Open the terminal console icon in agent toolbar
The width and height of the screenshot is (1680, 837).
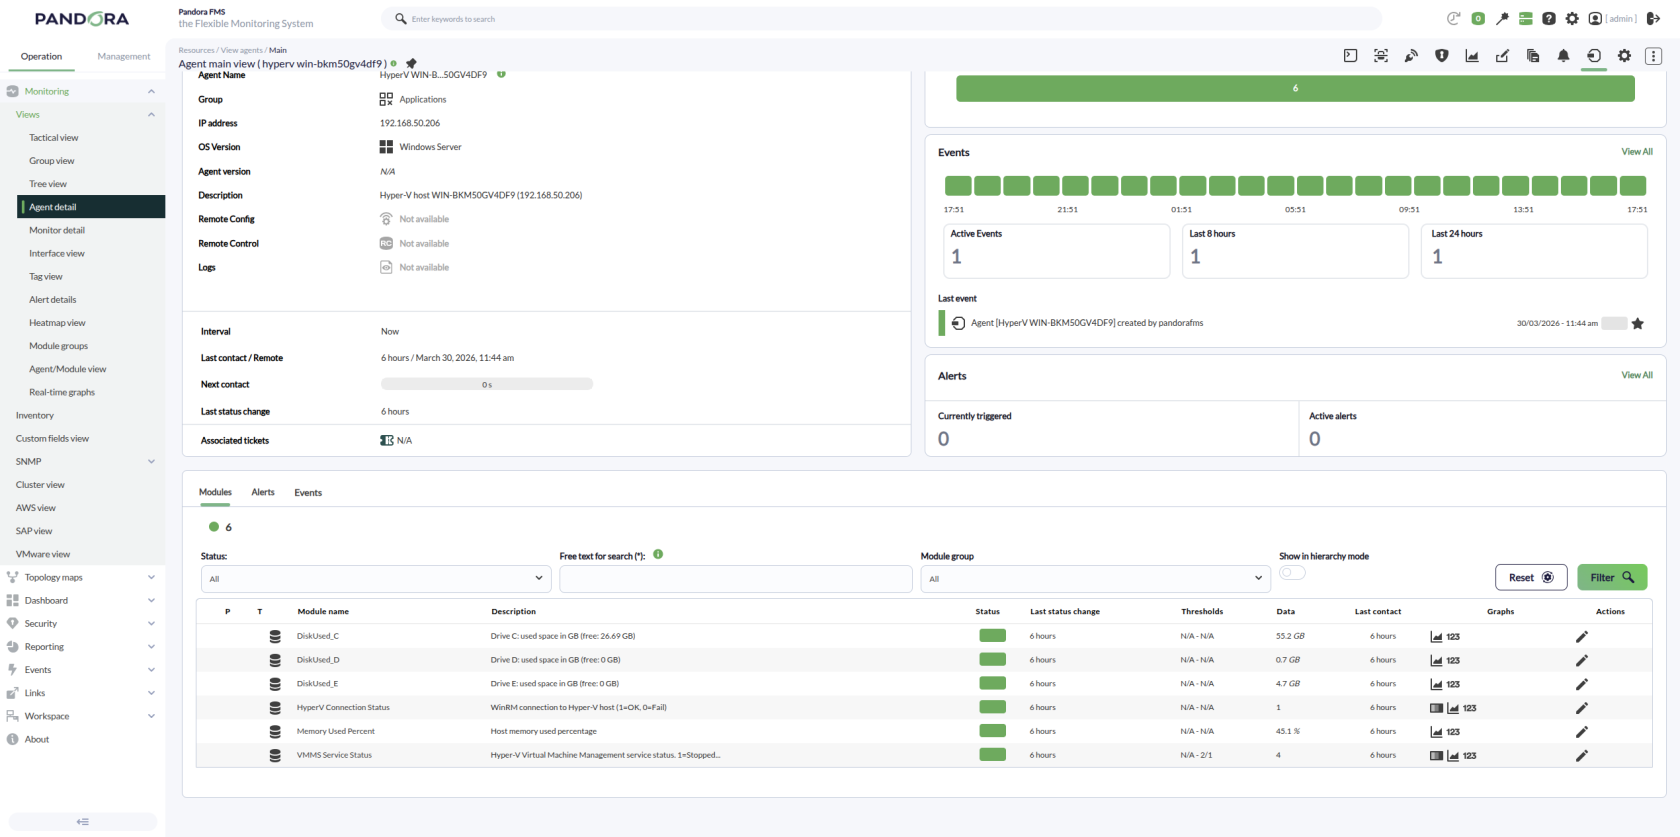1350,56
